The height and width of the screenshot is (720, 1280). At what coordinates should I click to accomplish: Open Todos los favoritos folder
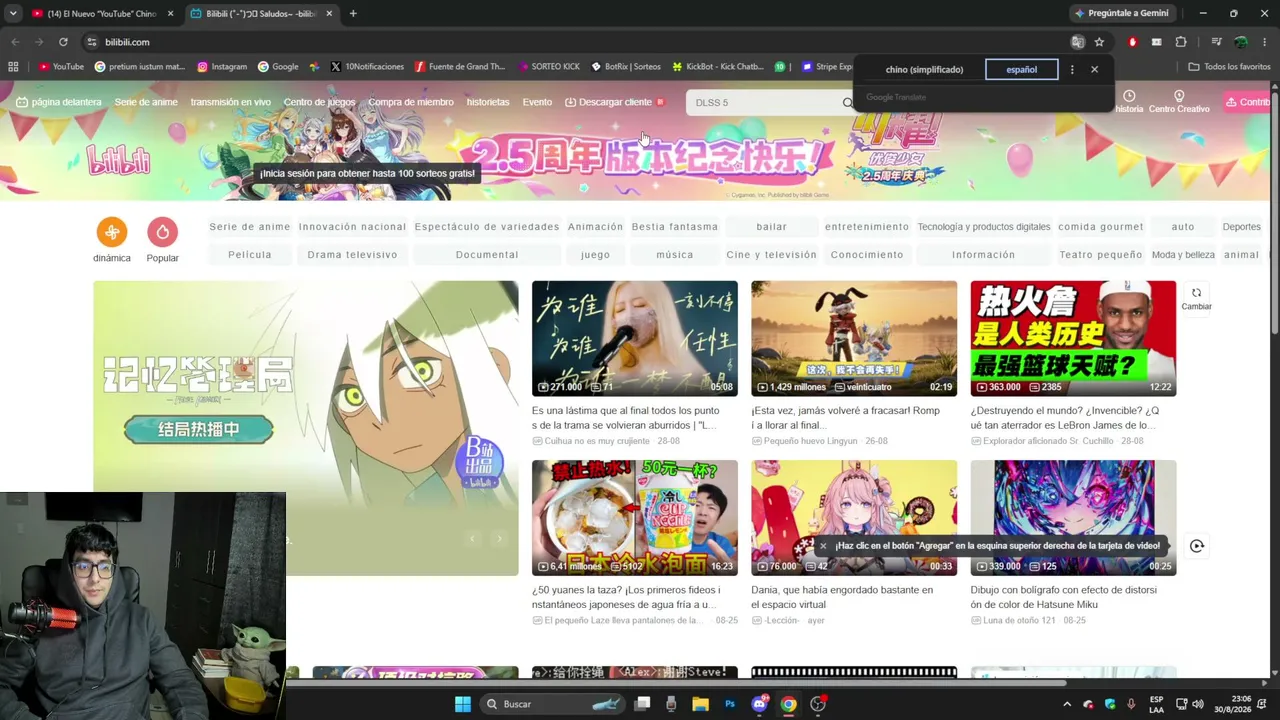coord(1229,67)
